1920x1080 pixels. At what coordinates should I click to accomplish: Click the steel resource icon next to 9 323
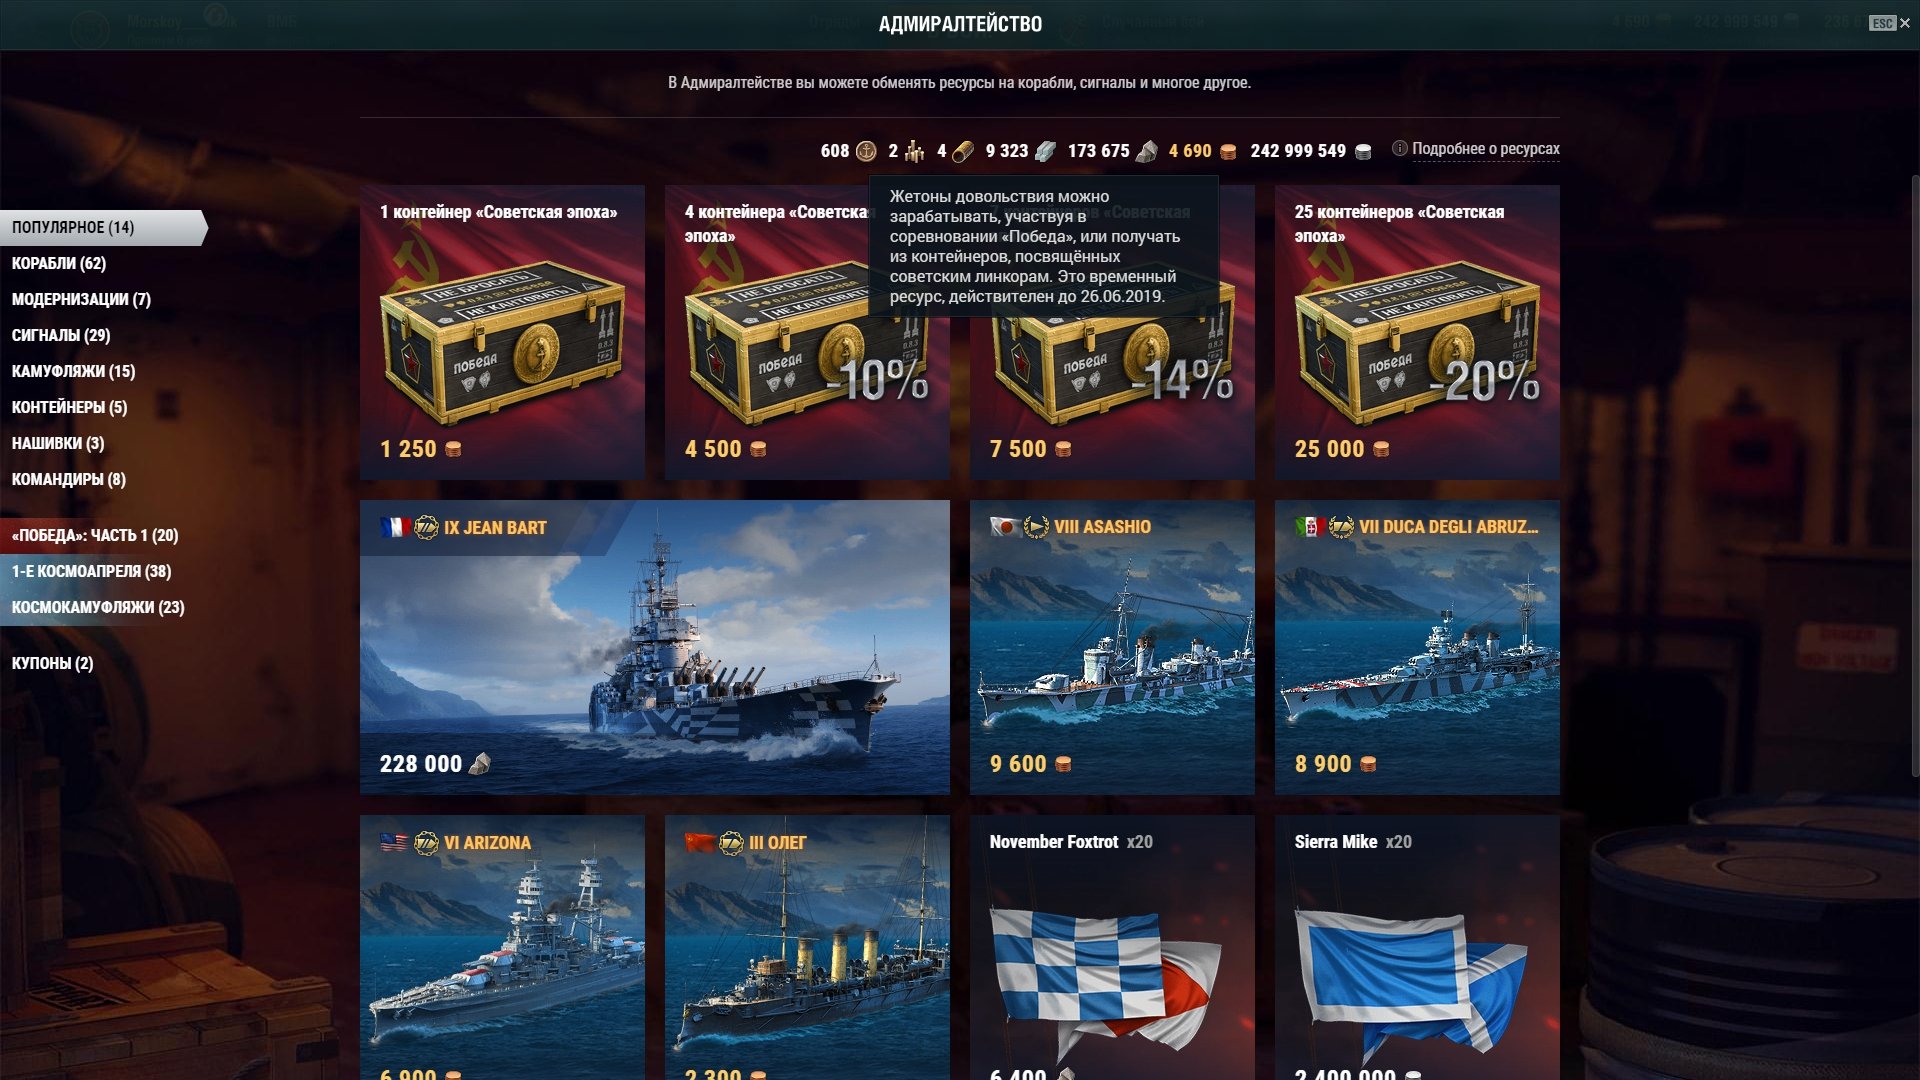tap(1045, 151)
